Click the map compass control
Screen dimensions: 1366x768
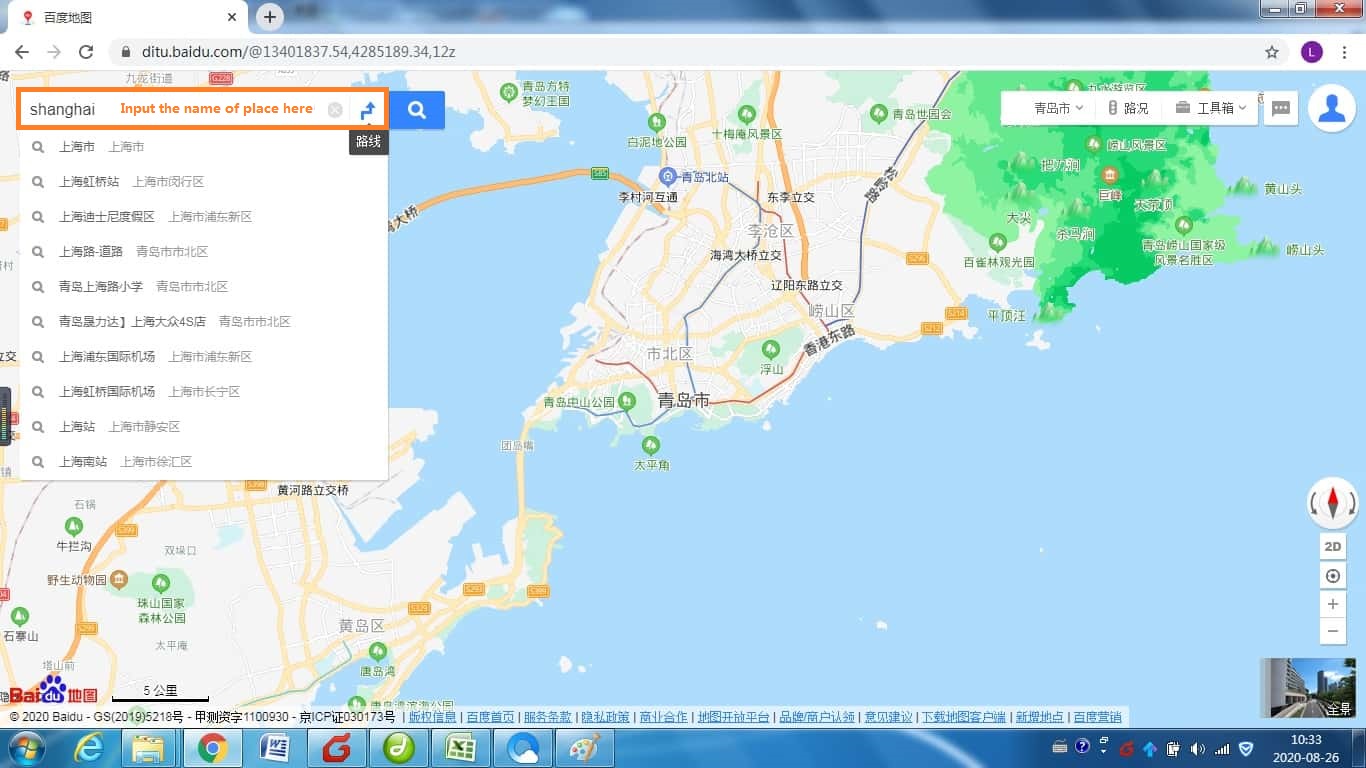[1332, 503]
